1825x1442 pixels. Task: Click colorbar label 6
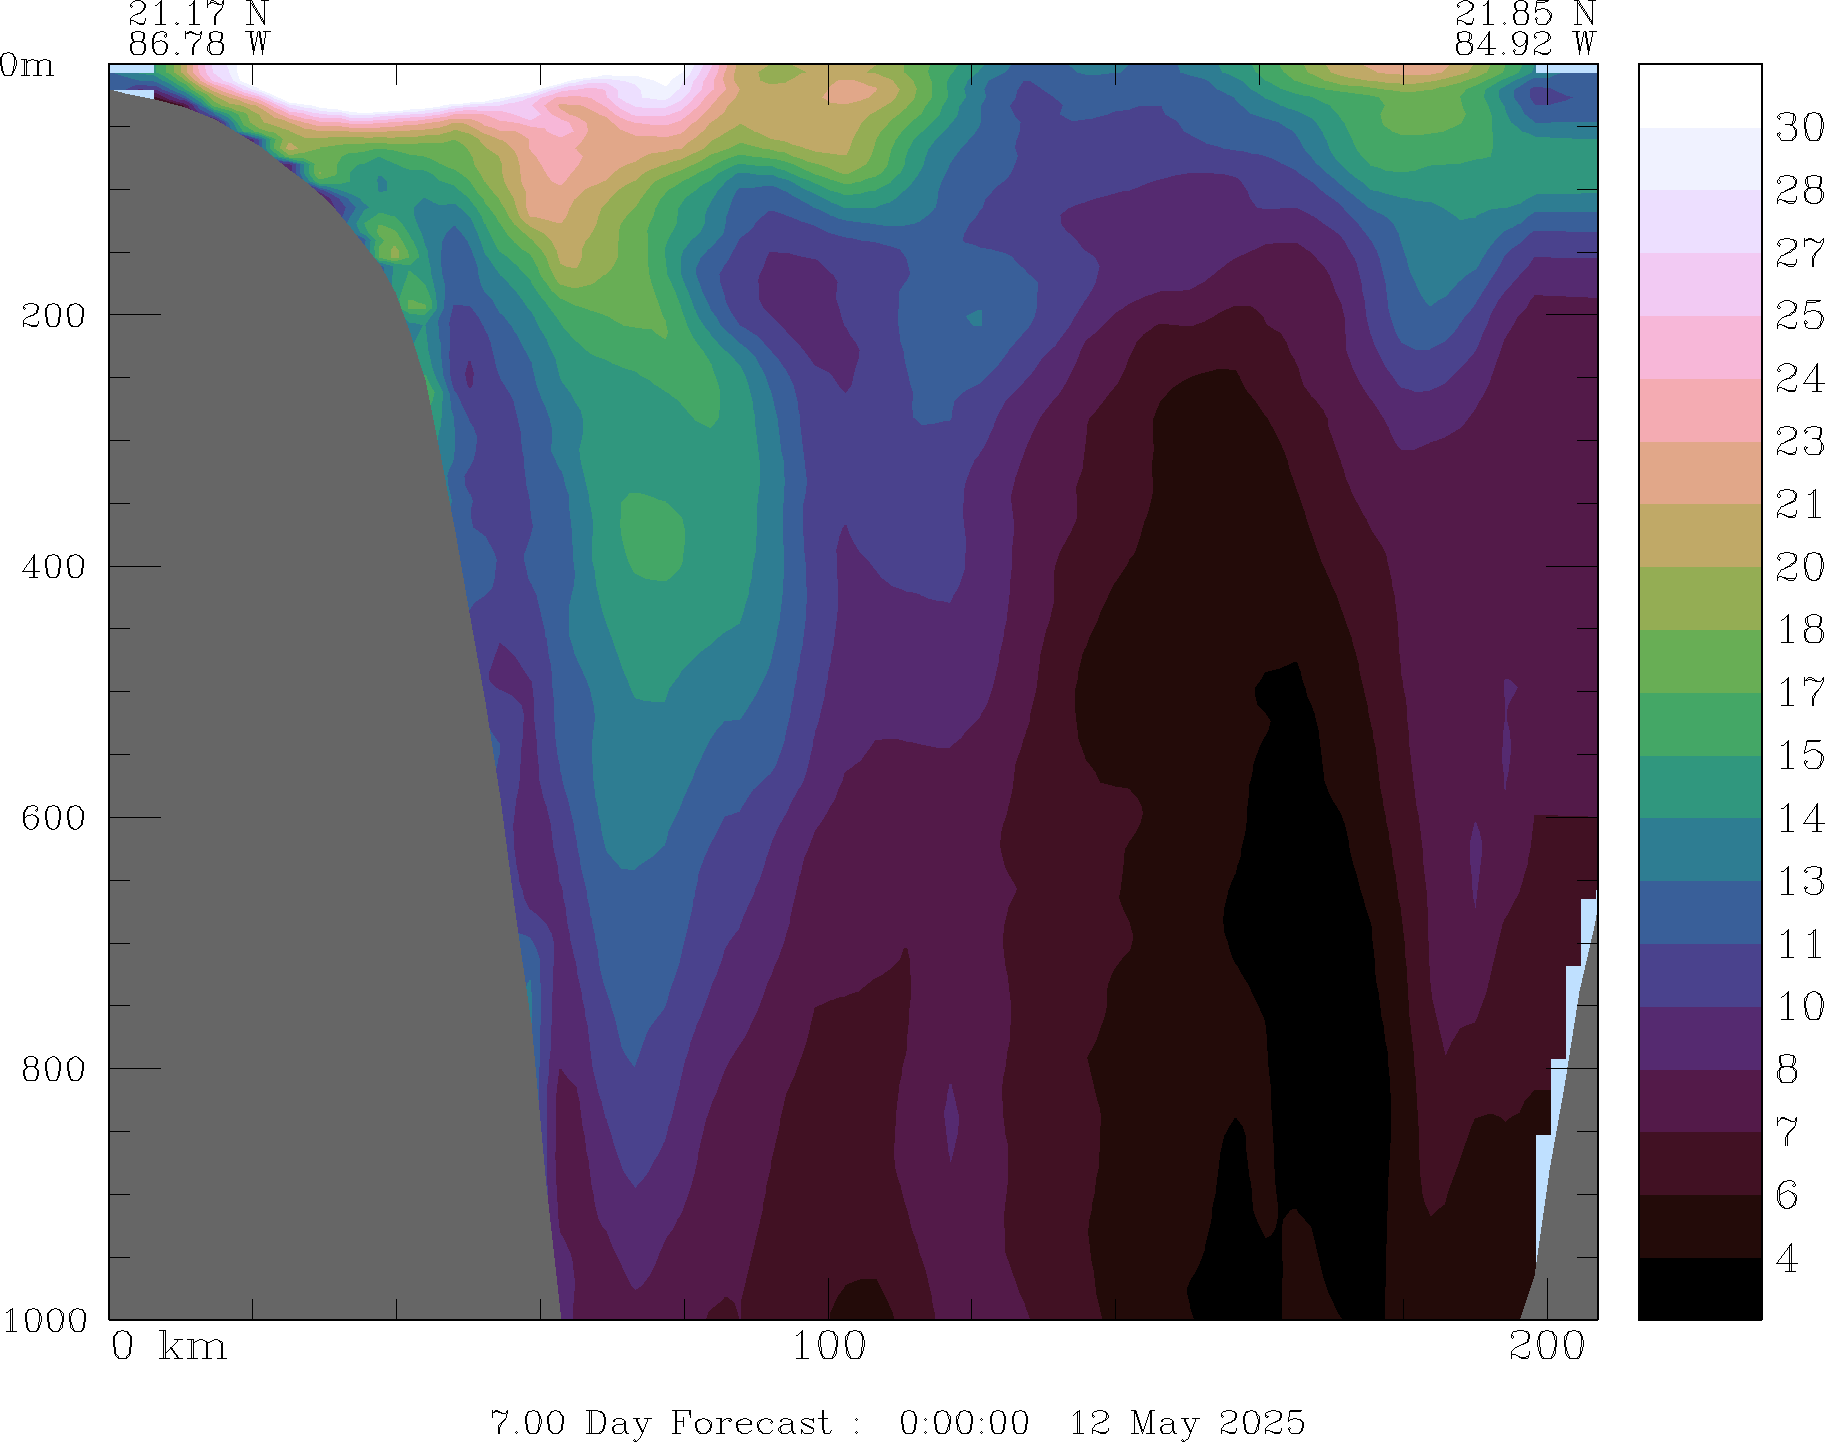1787,1195
